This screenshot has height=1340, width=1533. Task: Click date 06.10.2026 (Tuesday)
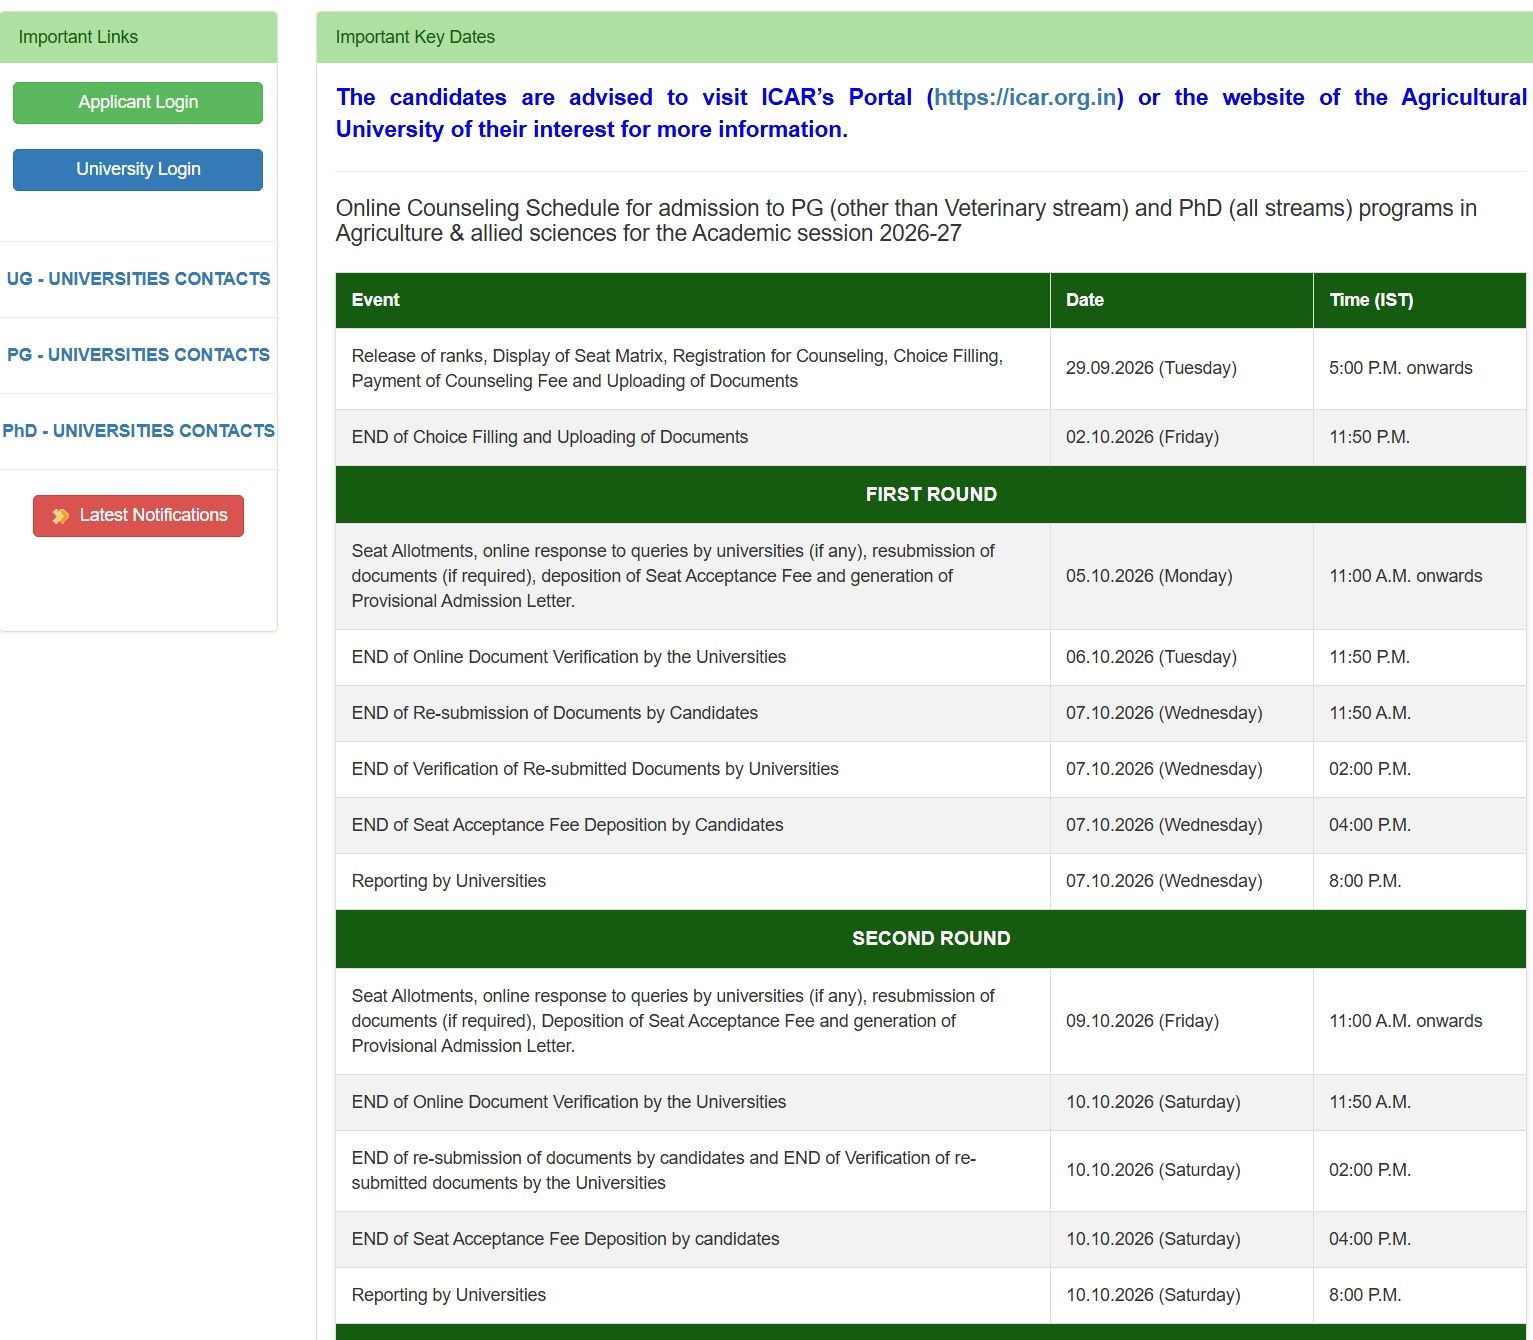click(1151, 657)
